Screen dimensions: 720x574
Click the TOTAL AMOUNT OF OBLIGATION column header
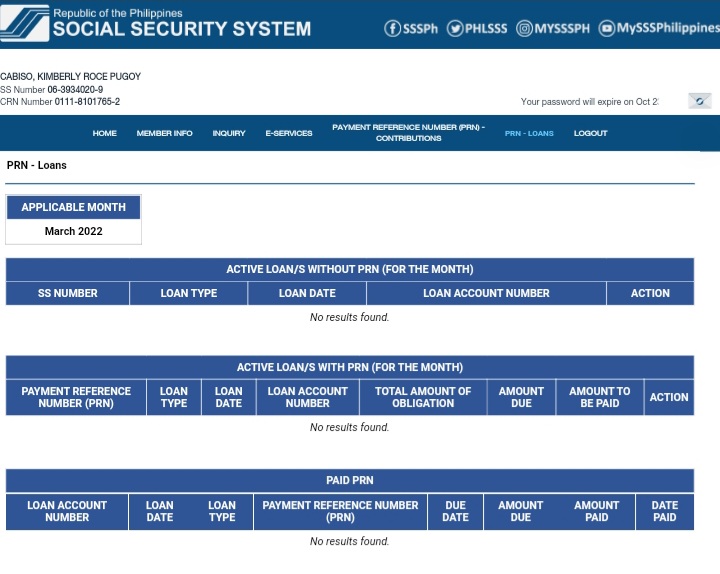(x=422, y=397)
